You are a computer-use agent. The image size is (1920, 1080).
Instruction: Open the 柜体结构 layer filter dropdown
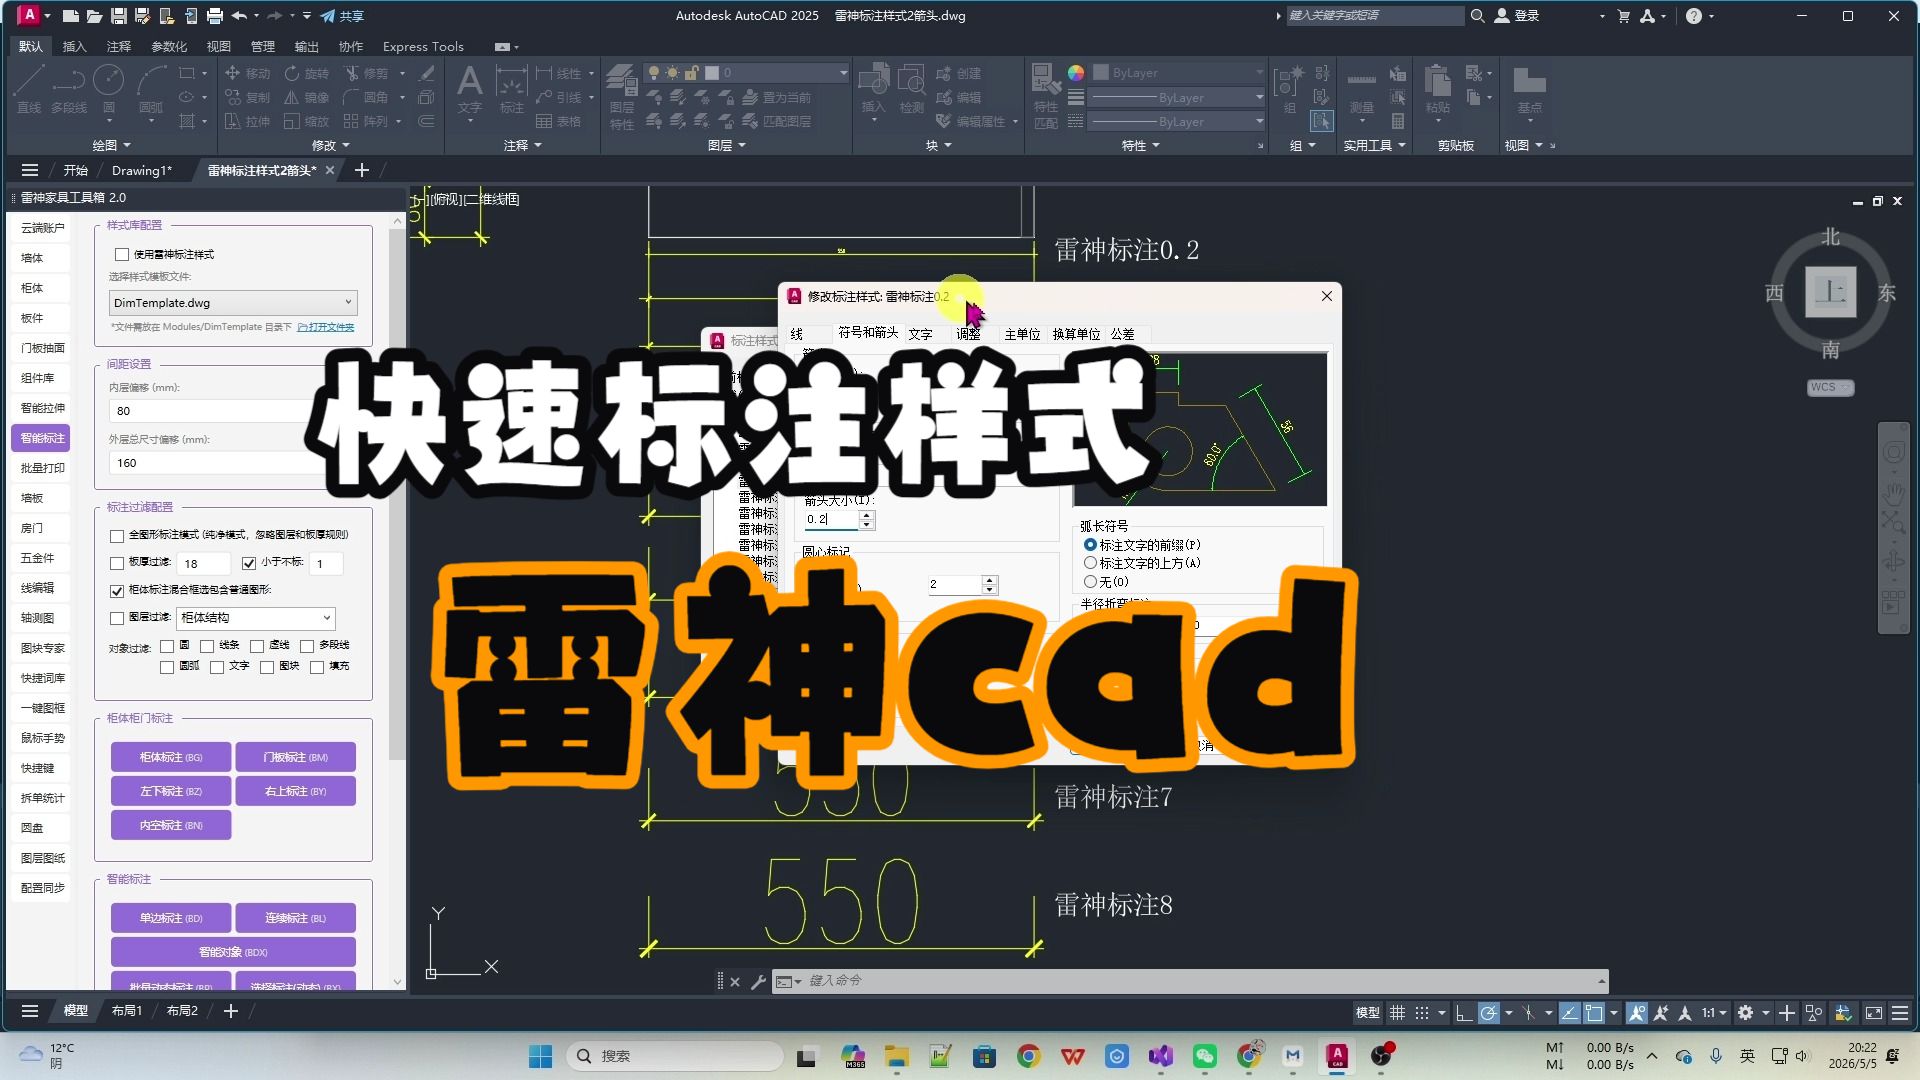[x=256, y=618]
